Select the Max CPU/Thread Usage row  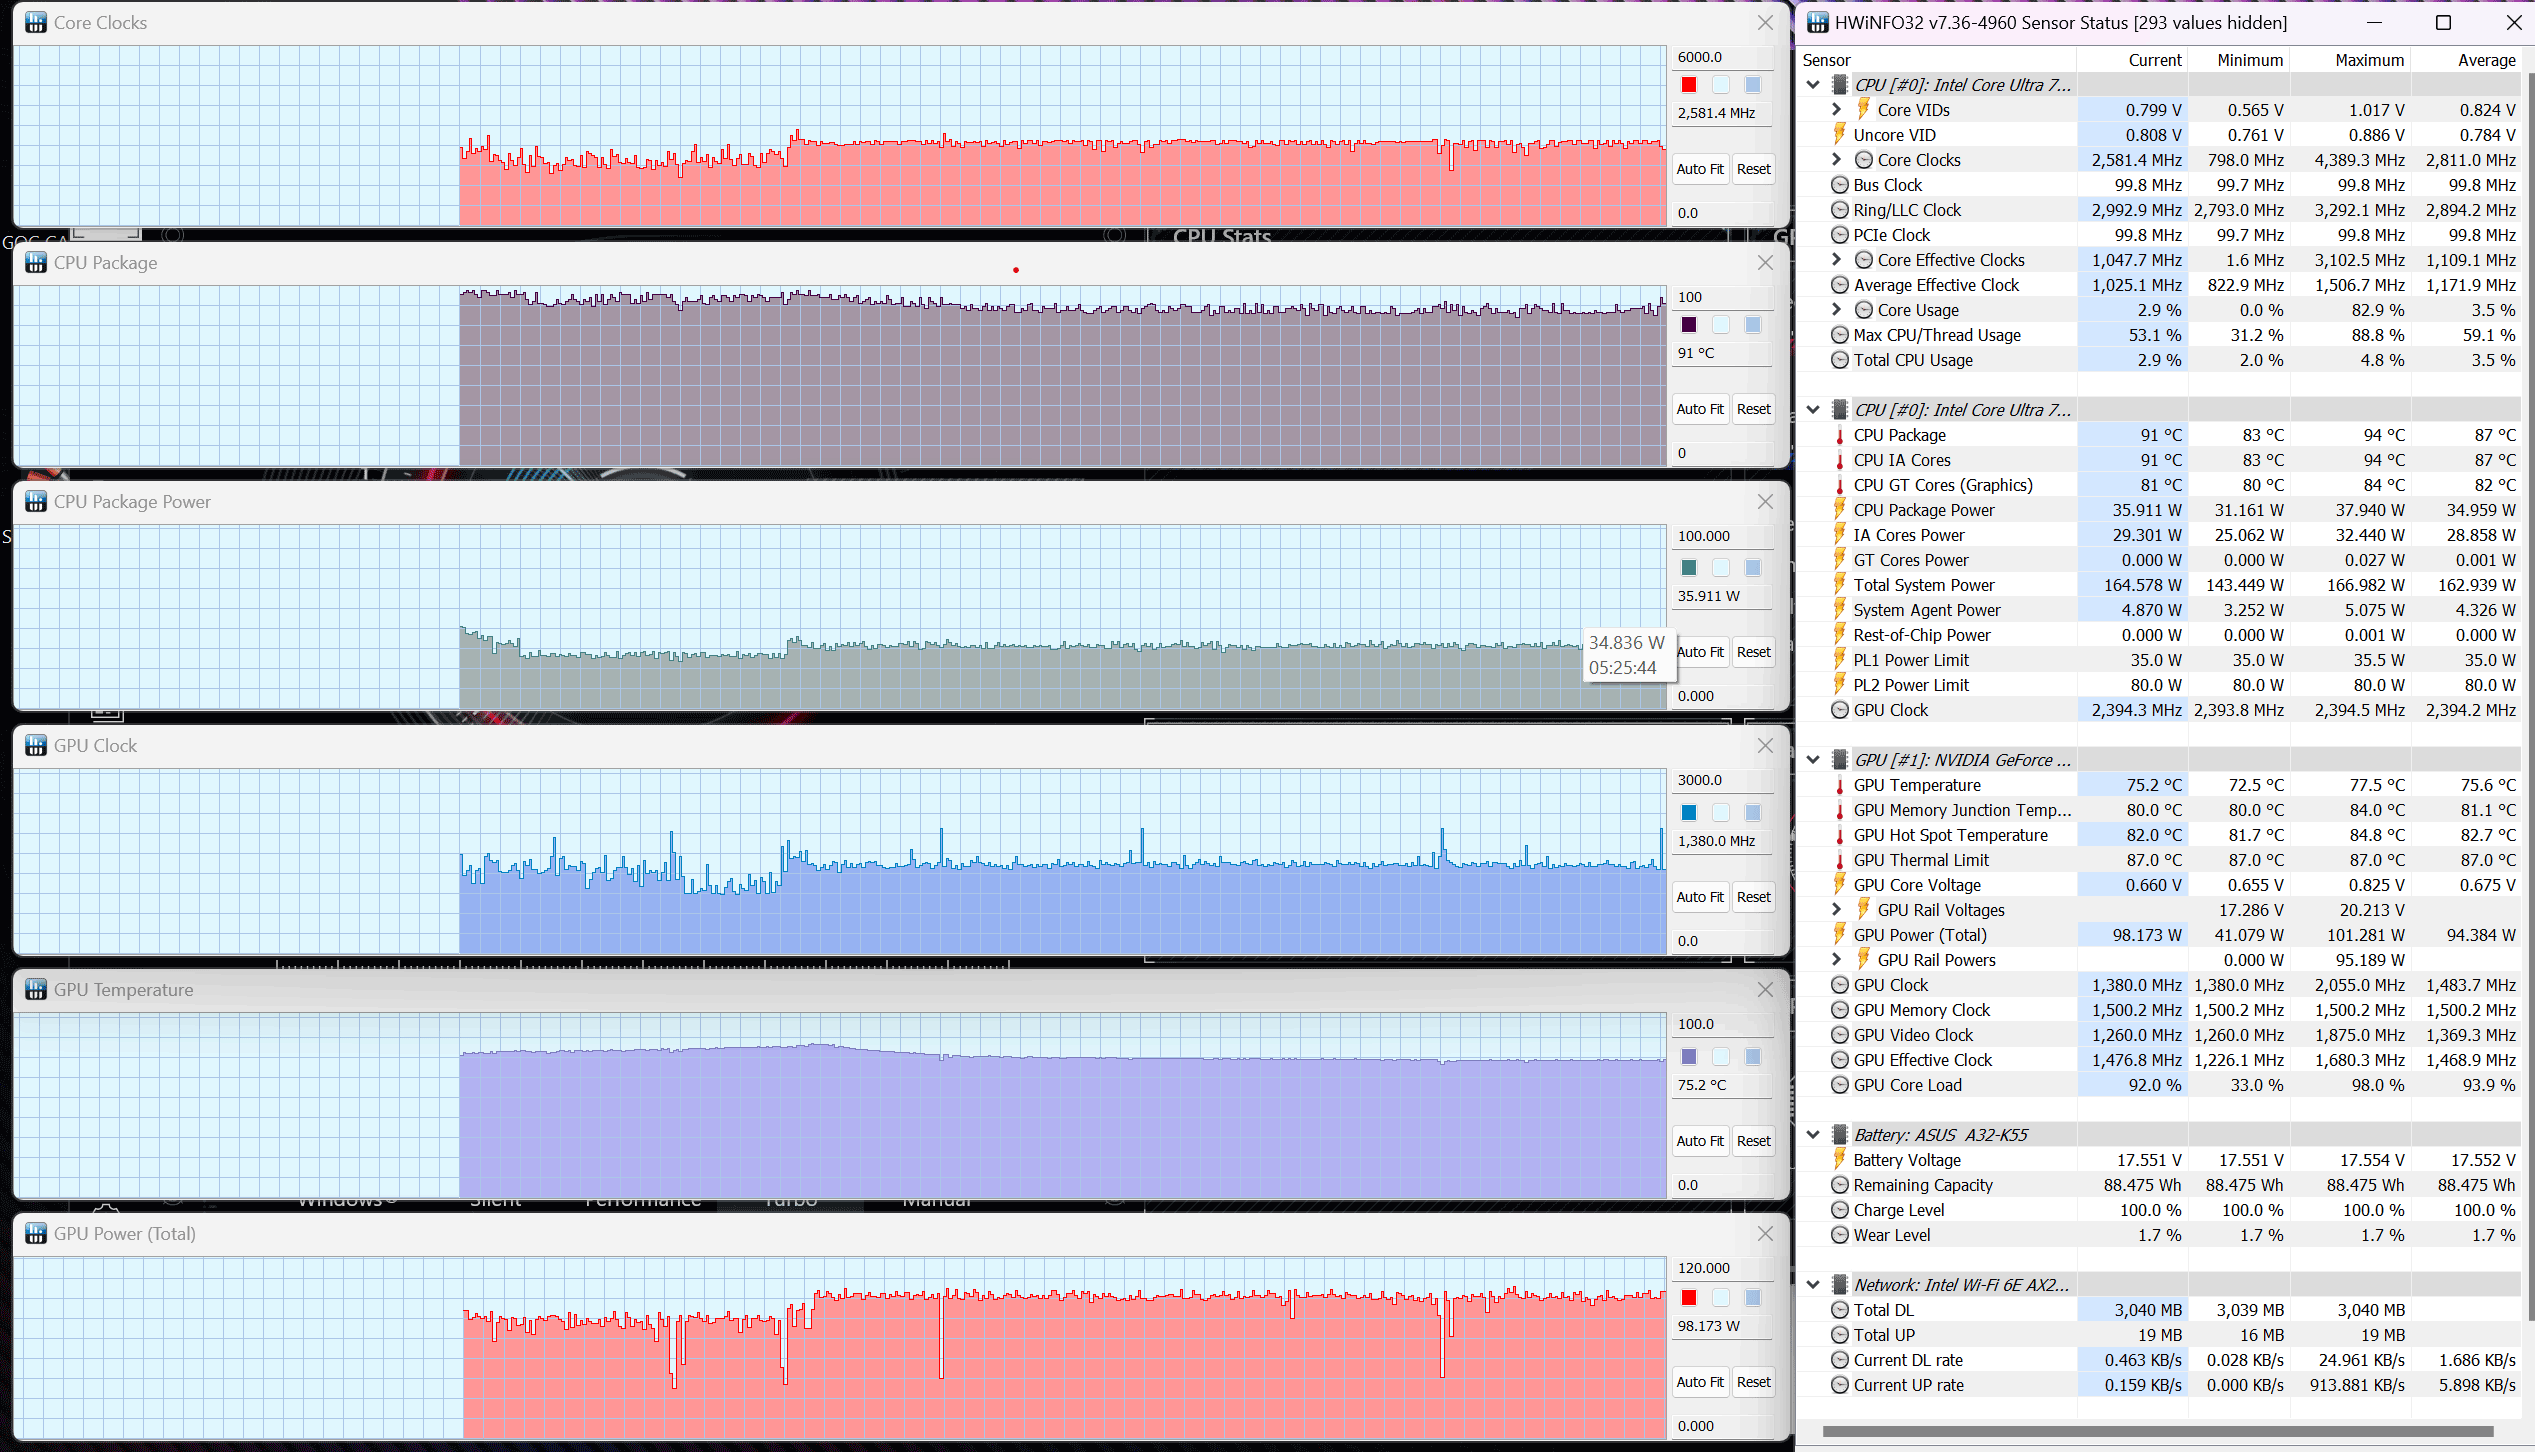click(x=2160, y=335)
